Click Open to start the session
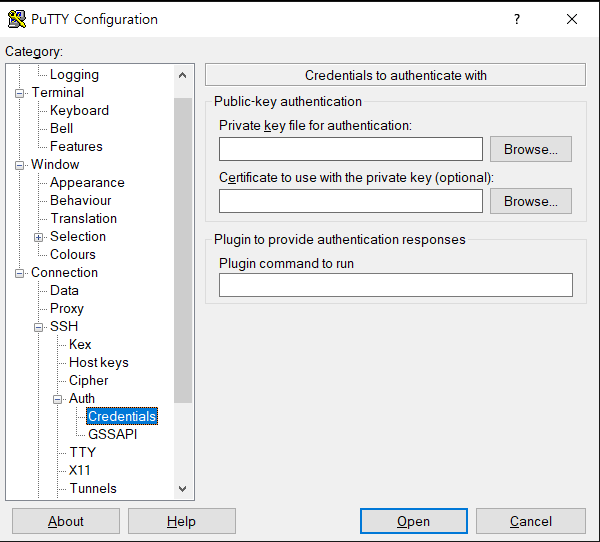 click(x=414, y=521)
